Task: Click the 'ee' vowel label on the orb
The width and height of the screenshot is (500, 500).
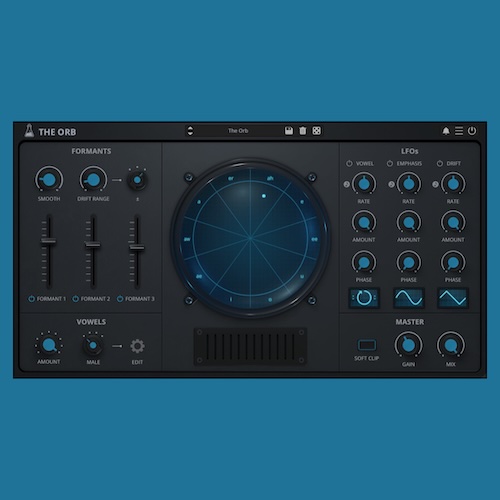Action: pyautogui.click(x=314, y=239)
